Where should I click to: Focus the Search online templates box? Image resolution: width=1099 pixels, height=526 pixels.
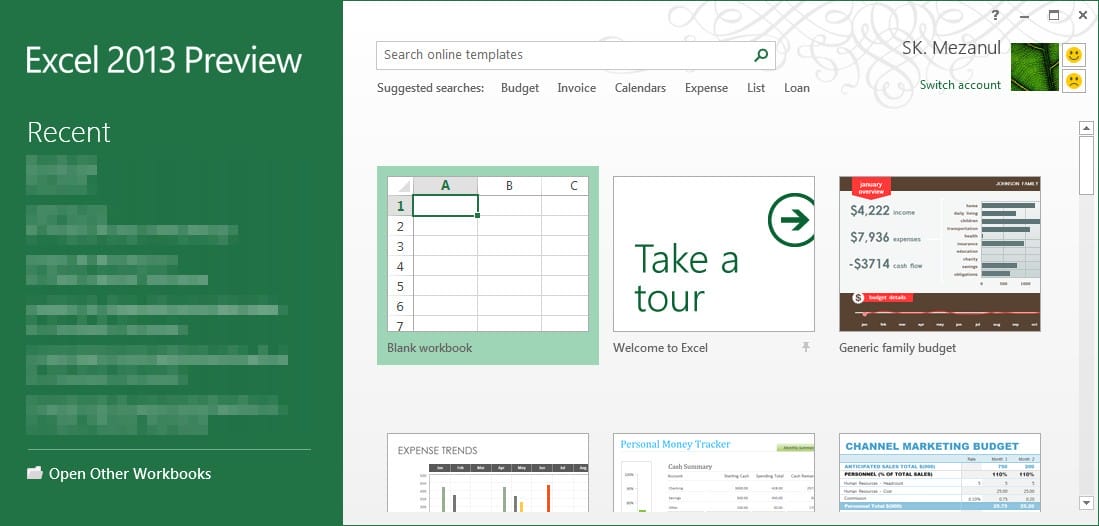coord(575,55)
